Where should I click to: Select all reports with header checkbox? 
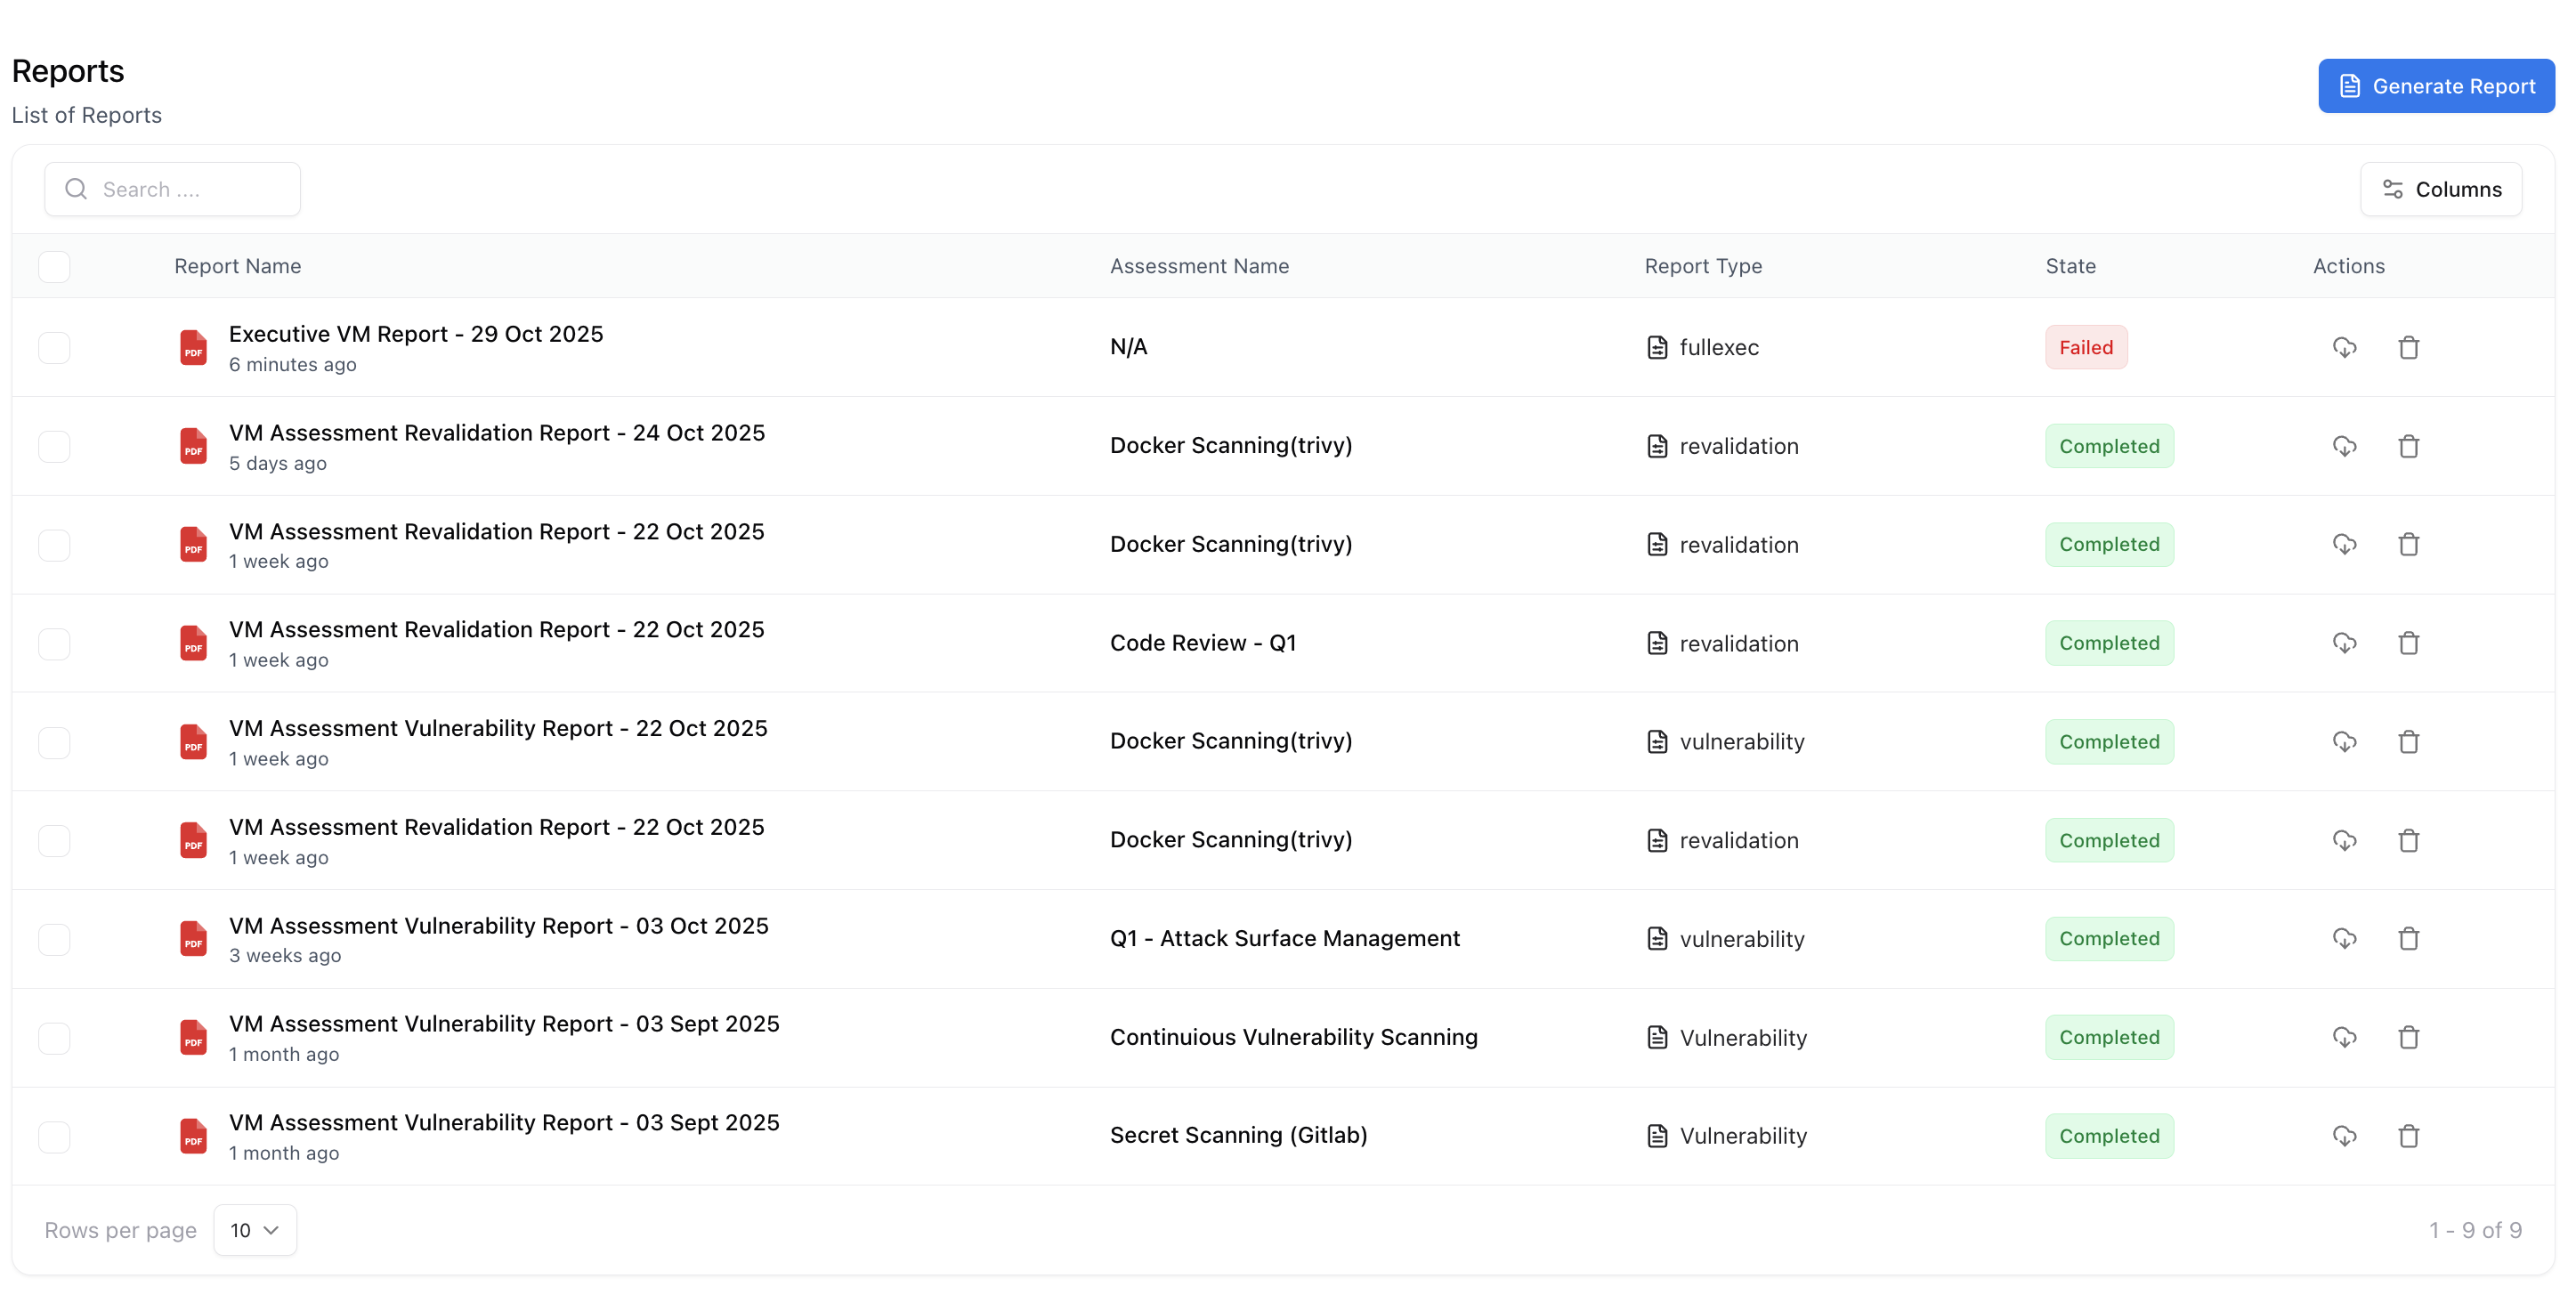coord(55,266)
